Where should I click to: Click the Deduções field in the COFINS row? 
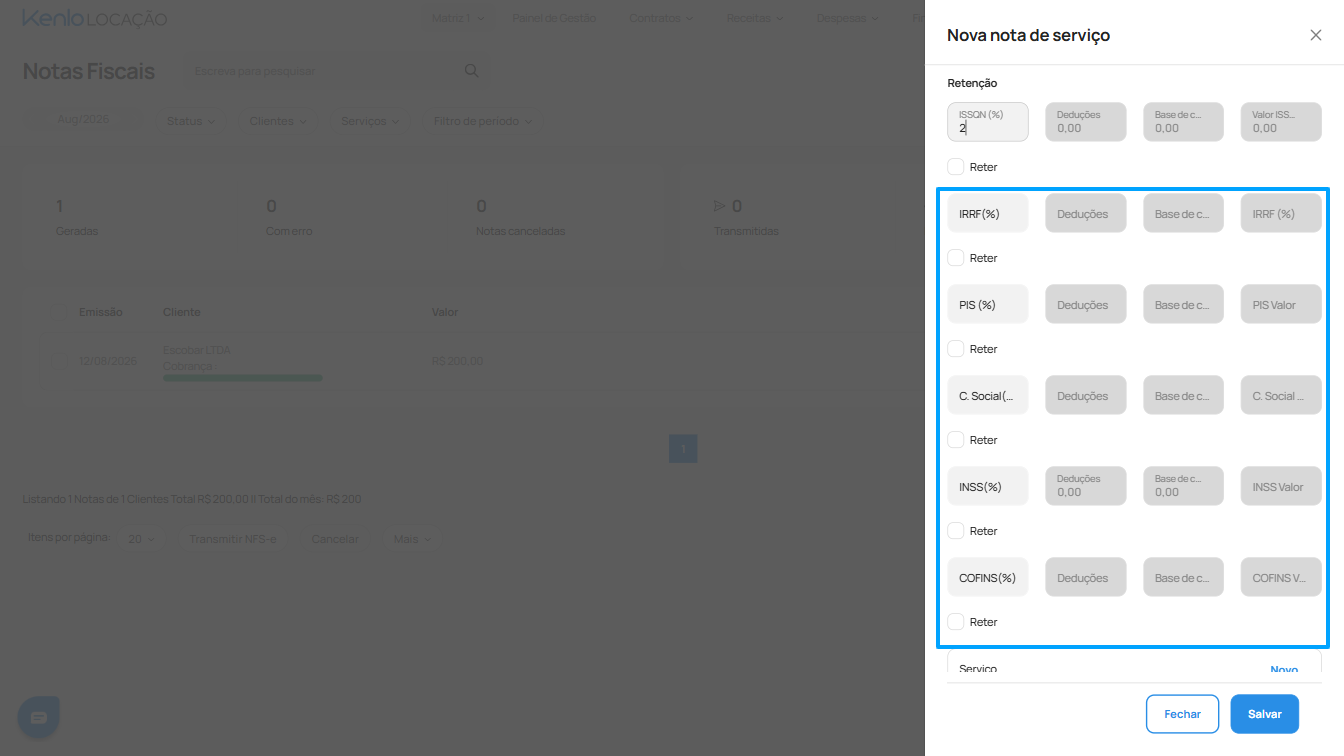point(1086,577)
